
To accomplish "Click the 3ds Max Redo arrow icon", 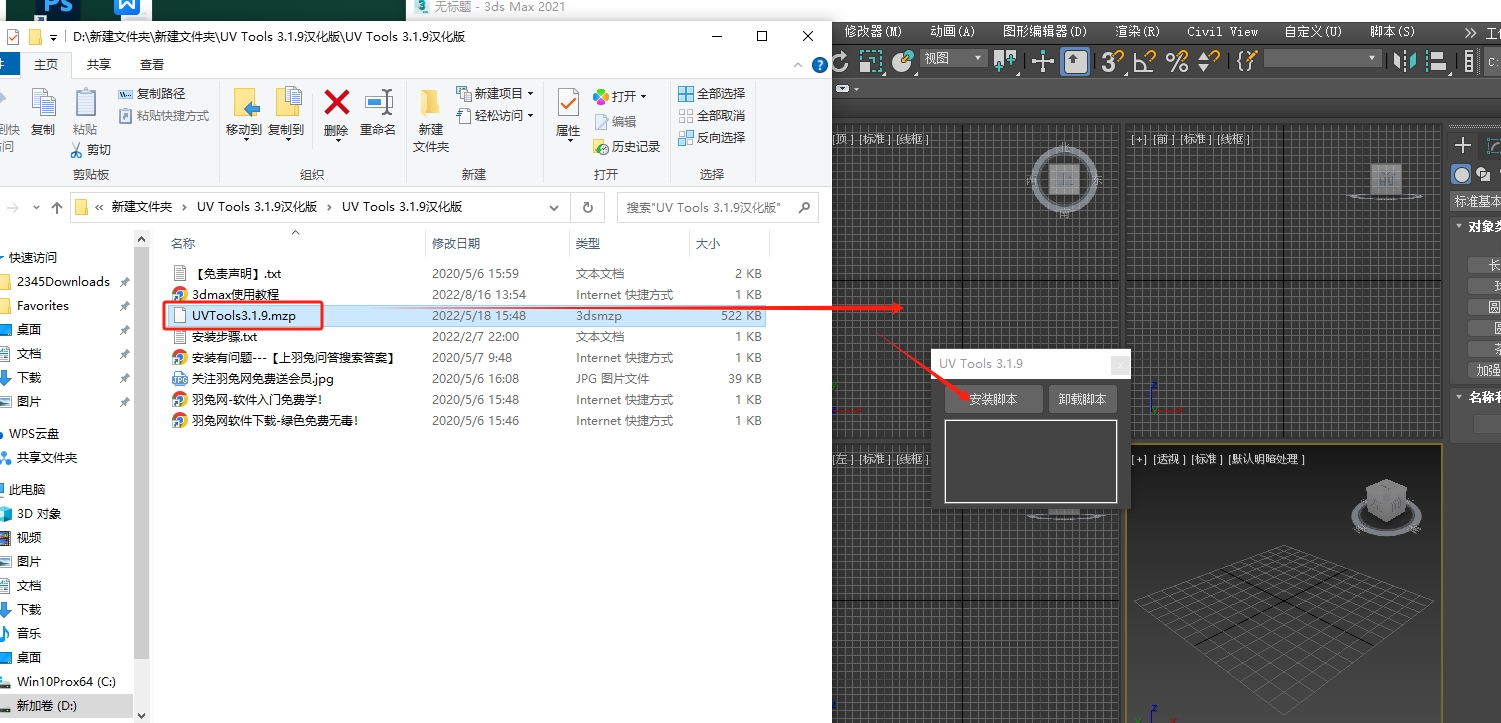I will tap(840, 62).
